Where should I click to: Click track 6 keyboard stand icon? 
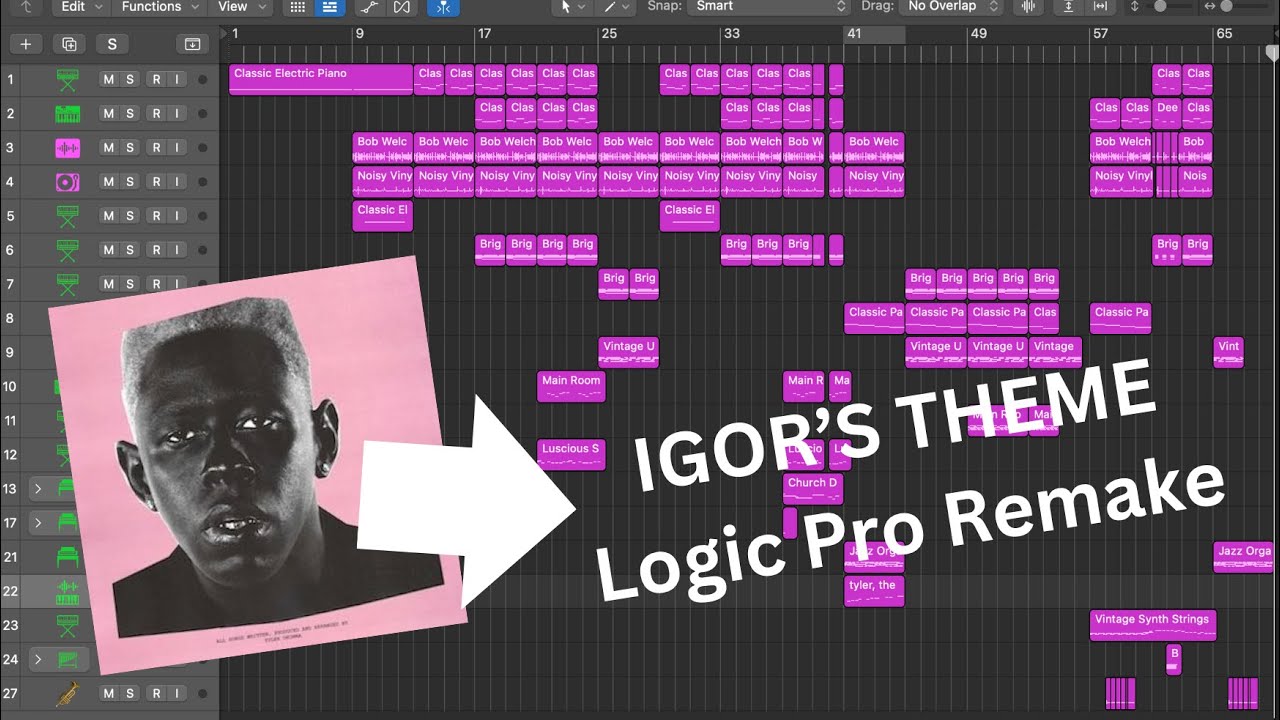(67, 250)
